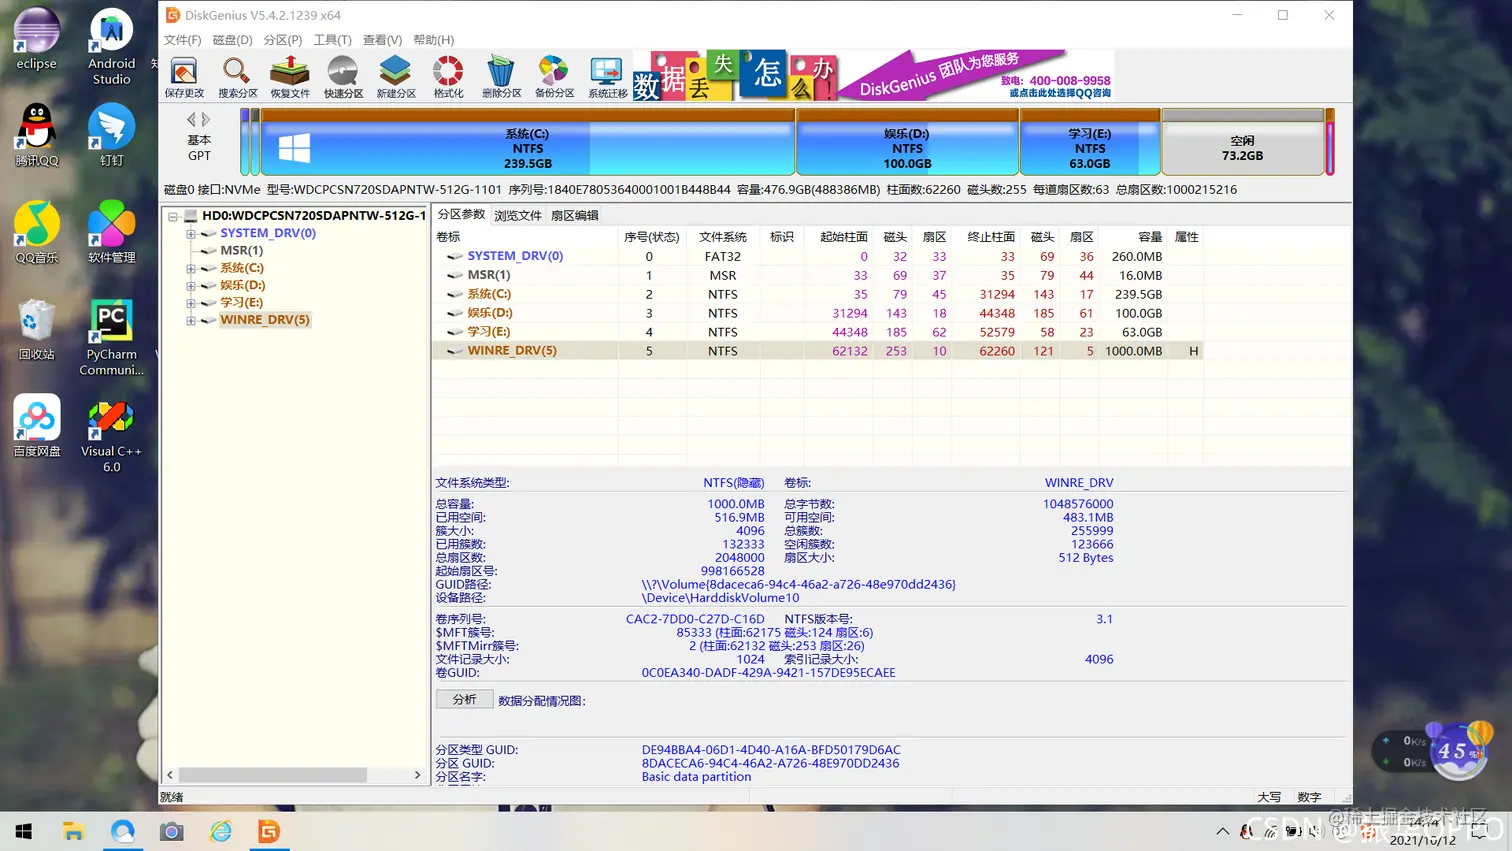This screenshot has width=1512, height=851.
Task: Click the tree panel scroll-right arrow
Action: [x=417, y=775]
